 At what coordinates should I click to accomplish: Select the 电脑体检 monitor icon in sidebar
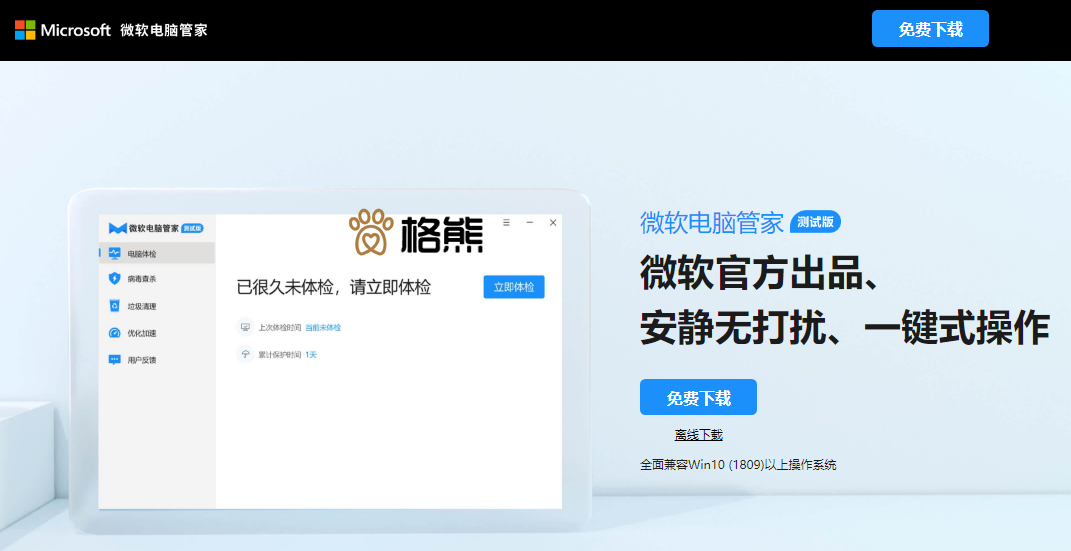coord(114,253)
